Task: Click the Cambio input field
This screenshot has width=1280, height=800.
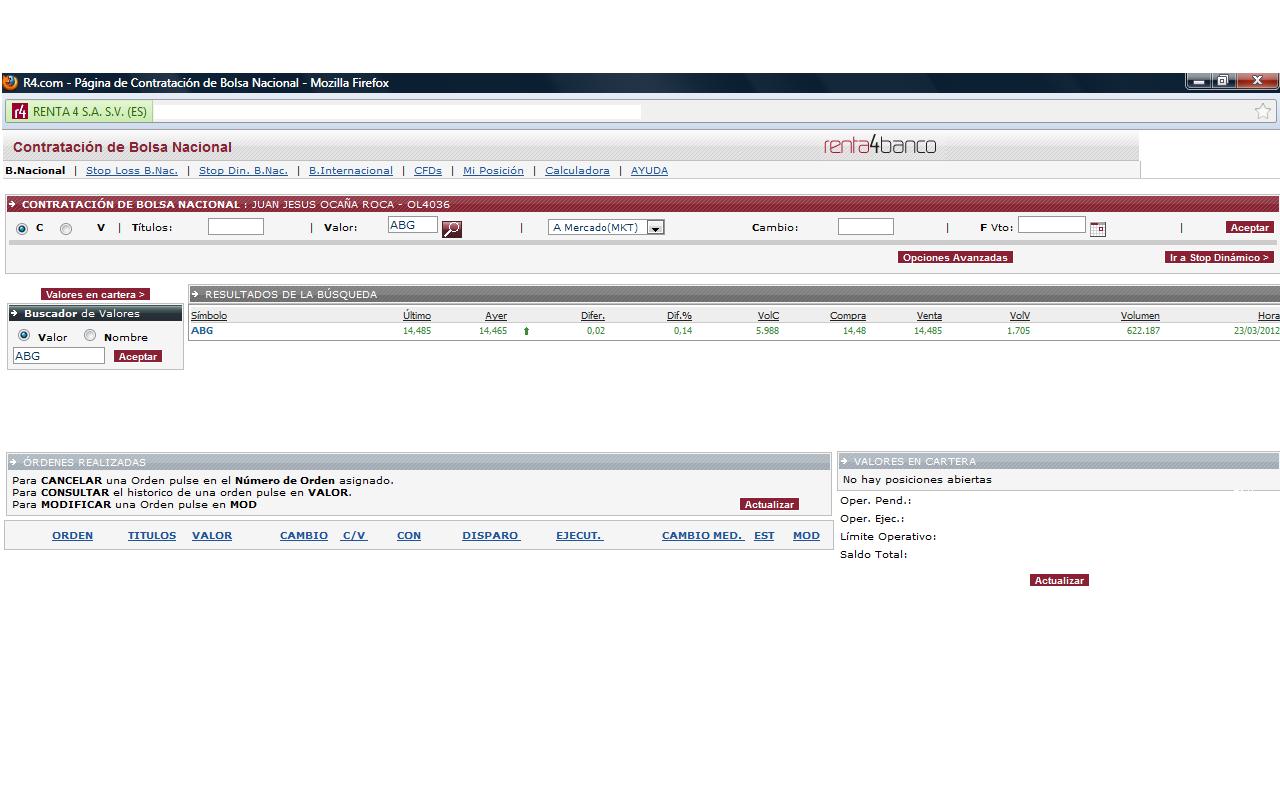Action: 866,227
